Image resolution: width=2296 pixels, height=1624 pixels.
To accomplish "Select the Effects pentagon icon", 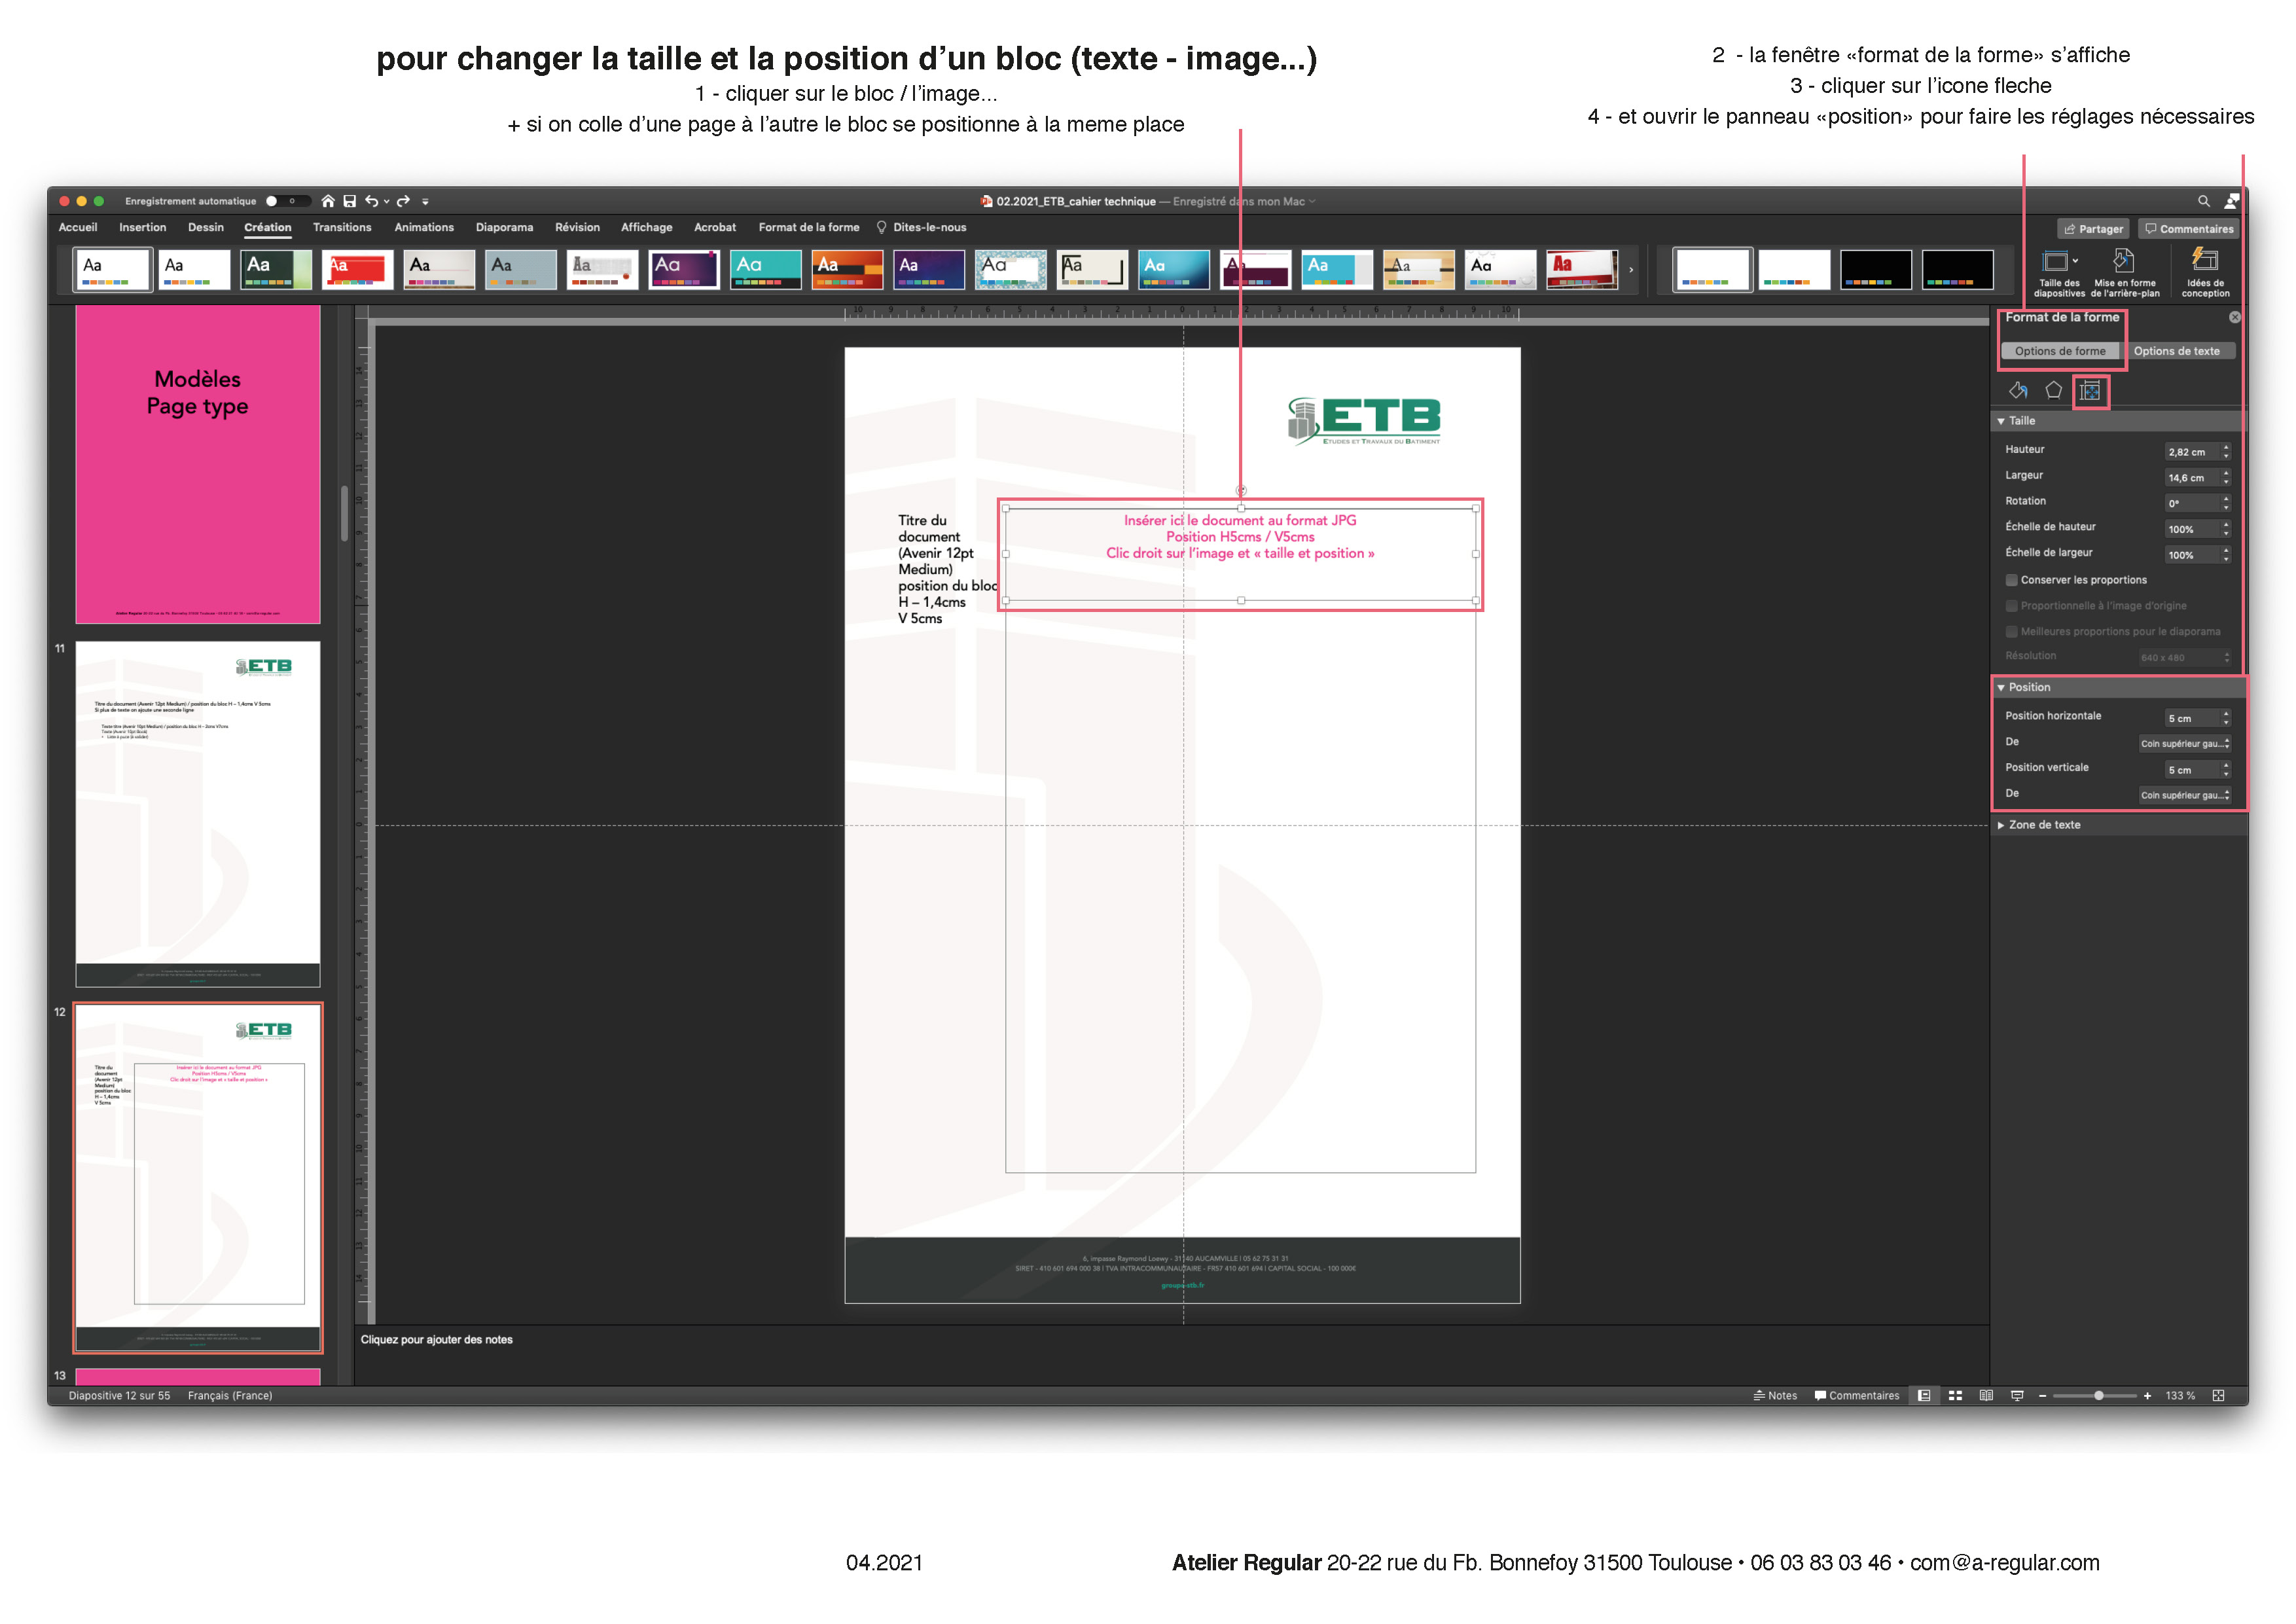I will click(x=2053, y=391).
